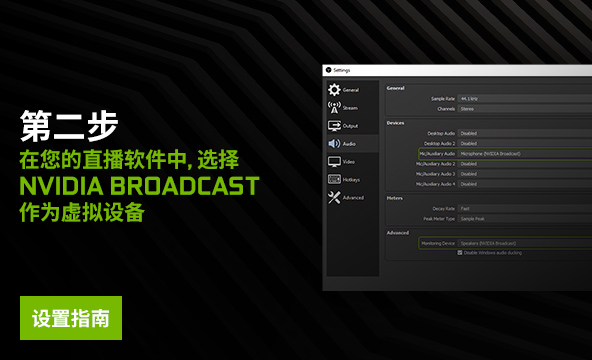Click the General section header in the audio pane
This screenshot has width=592, height=360.
pos(395,88)
